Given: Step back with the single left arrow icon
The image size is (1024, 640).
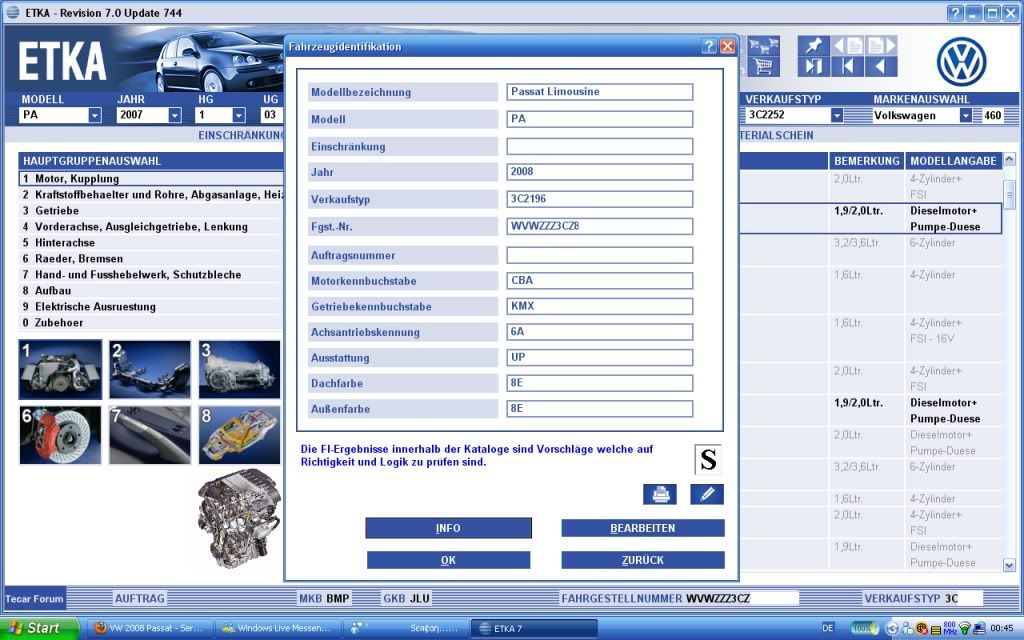Looking at the screenshot, I should (x=881, y=66).
